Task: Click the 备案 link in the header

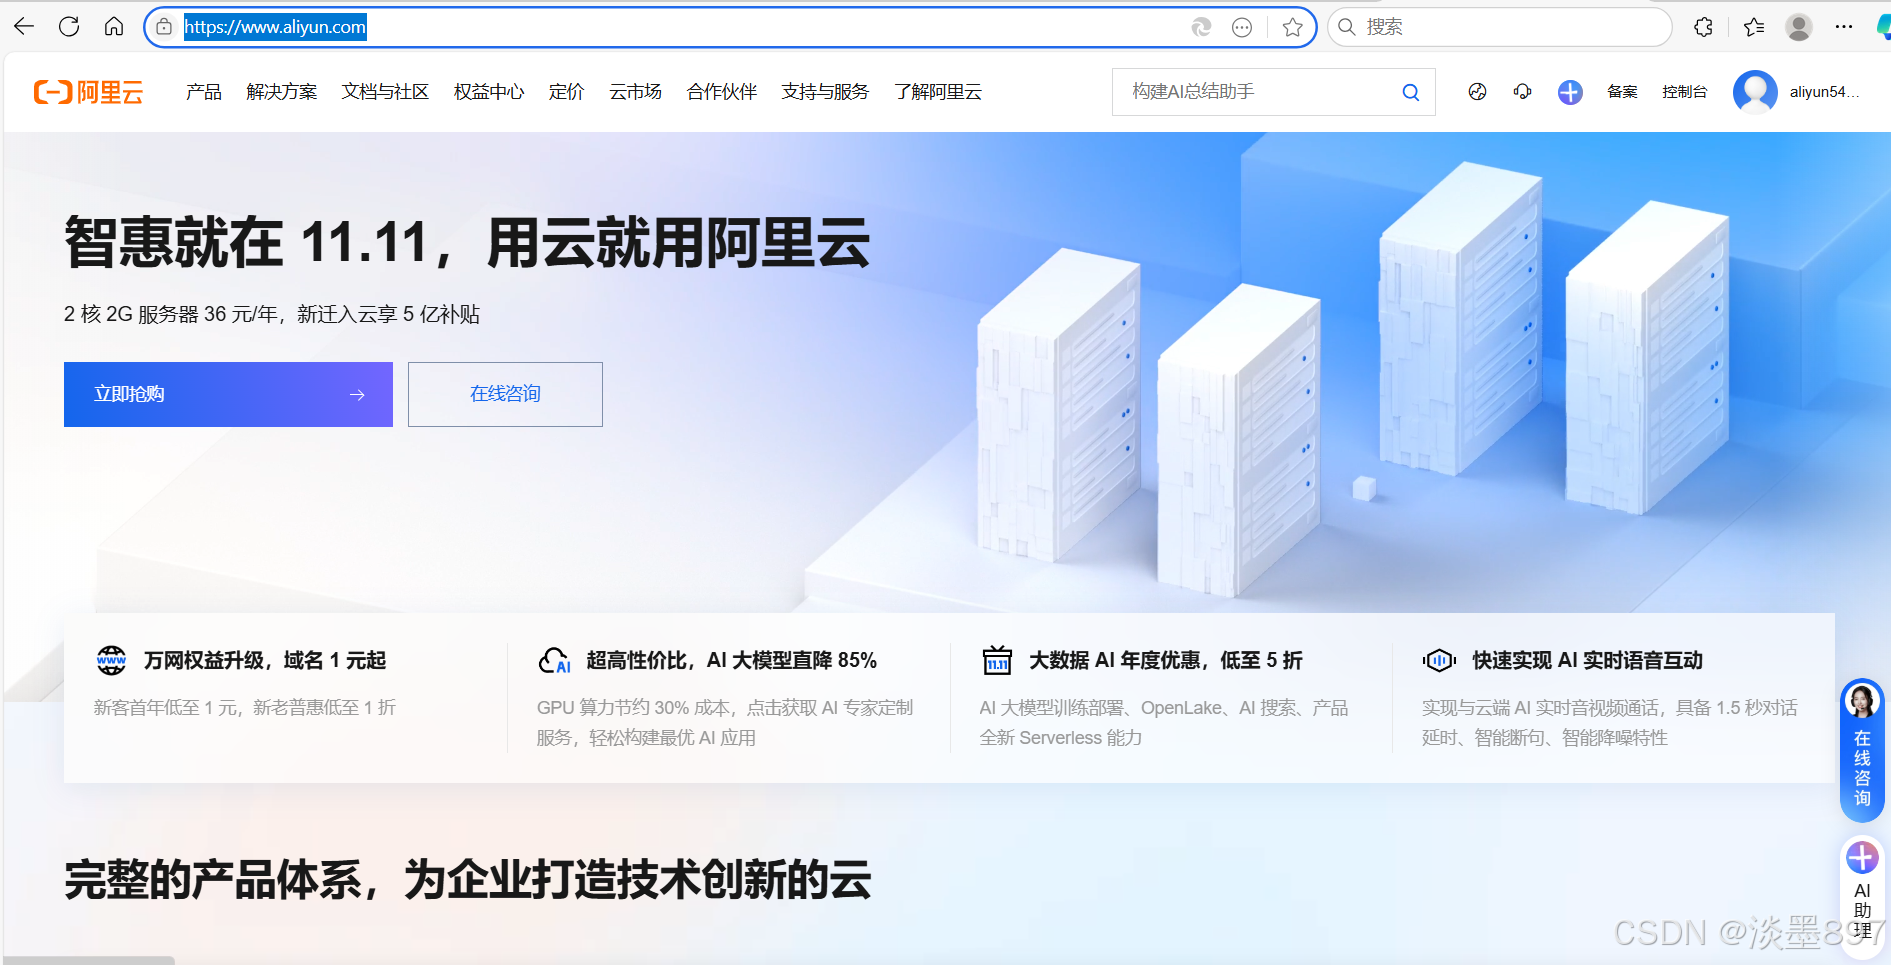Action: coord(1622,92)
